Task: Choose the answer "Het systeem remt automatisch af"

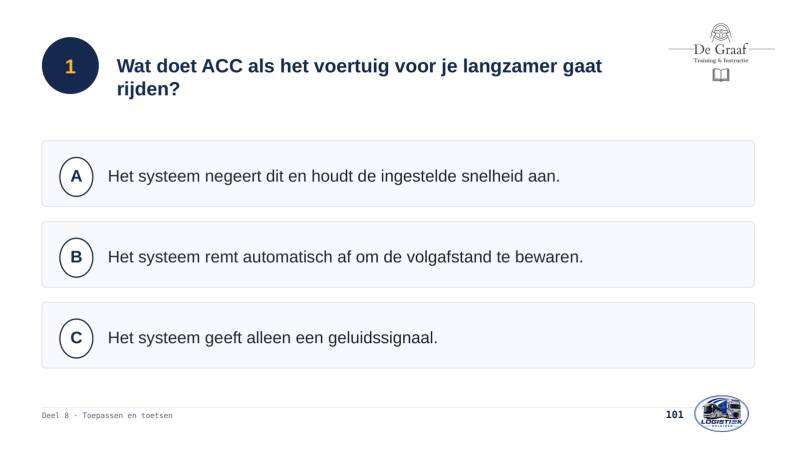Action: 398,254
